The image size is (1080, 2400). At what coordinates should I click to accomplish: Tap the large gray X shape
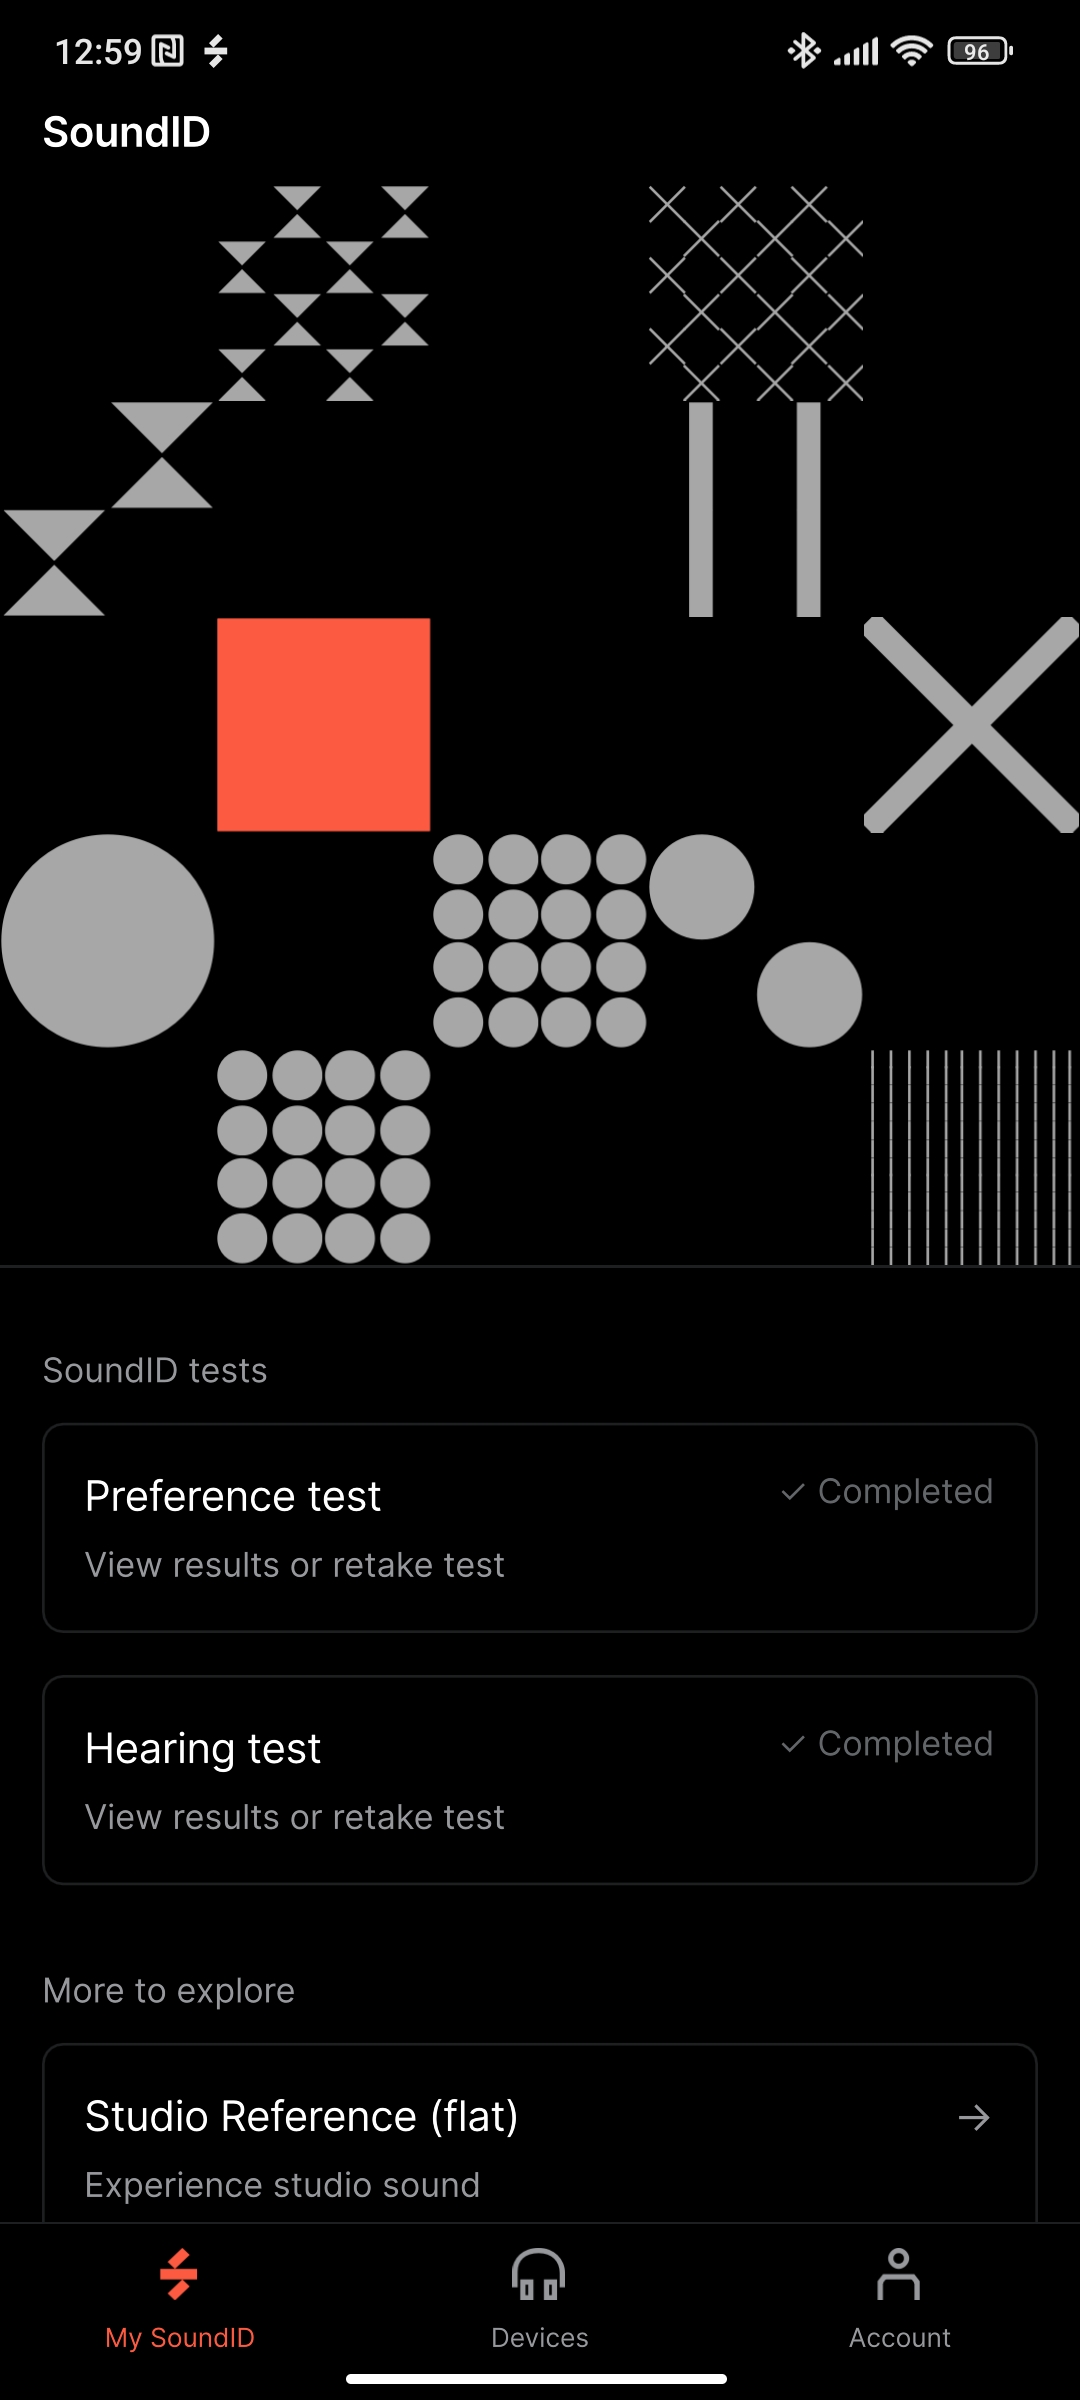pyautogui.click(x=971, y=725)
